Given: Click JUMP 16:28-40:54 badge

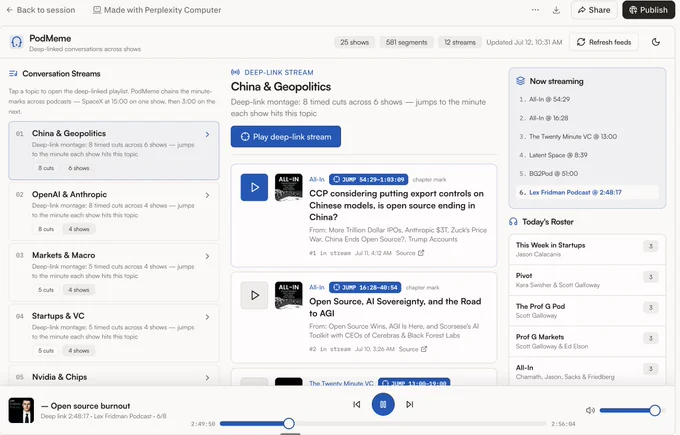Looking at the screenshot, I should pyautogui.click(x=365, y=287).
